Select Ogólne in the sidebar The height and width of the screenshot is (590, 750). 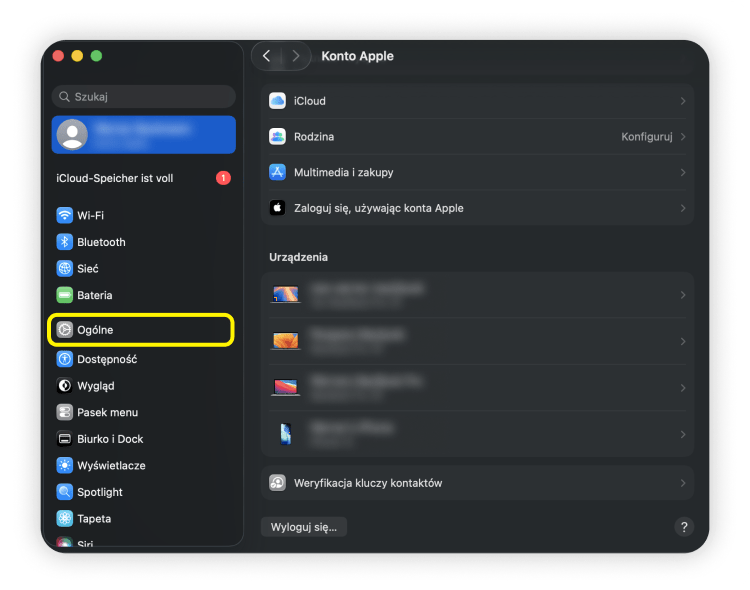[x=141, y=330]
